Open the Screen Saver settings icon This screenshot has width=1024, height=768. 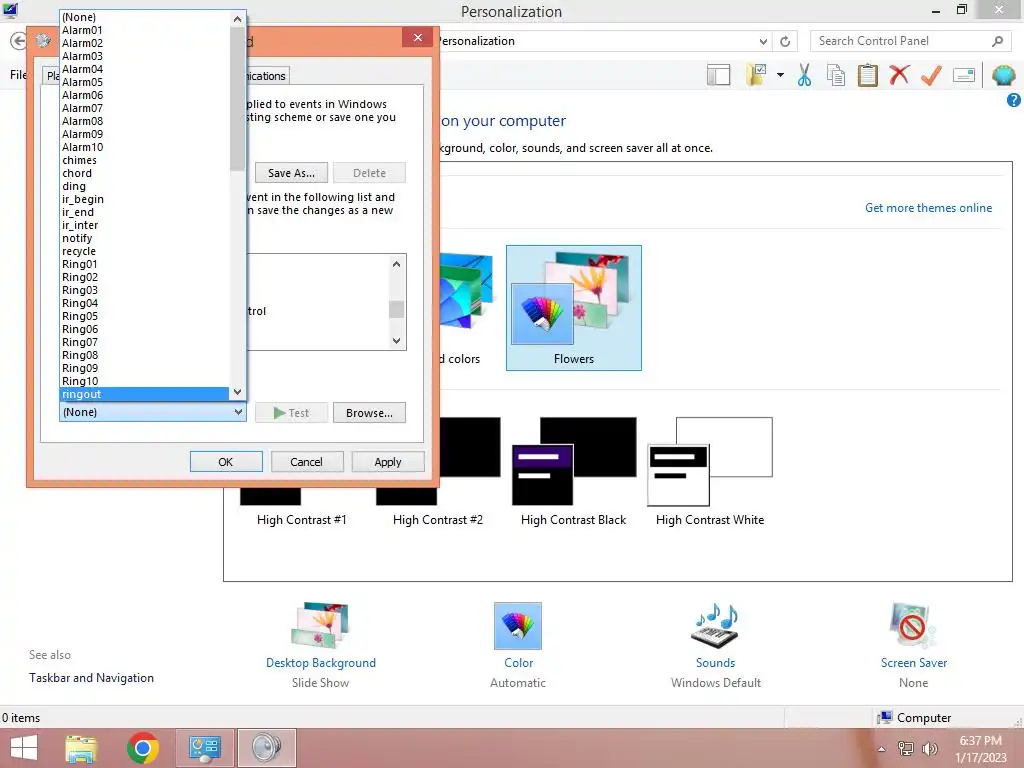[x=913, y=626]
